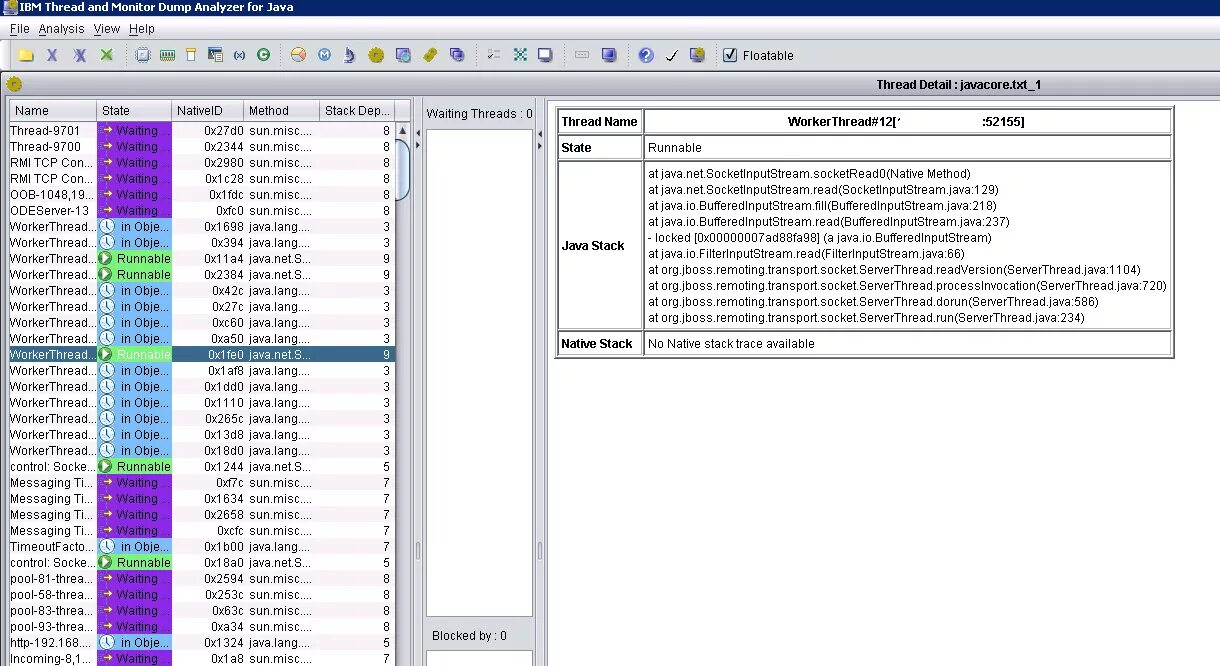Select the TimeoutFacto... thread row
The height and width of the screenshot is (666, 1220).
[x=202, y=546]
